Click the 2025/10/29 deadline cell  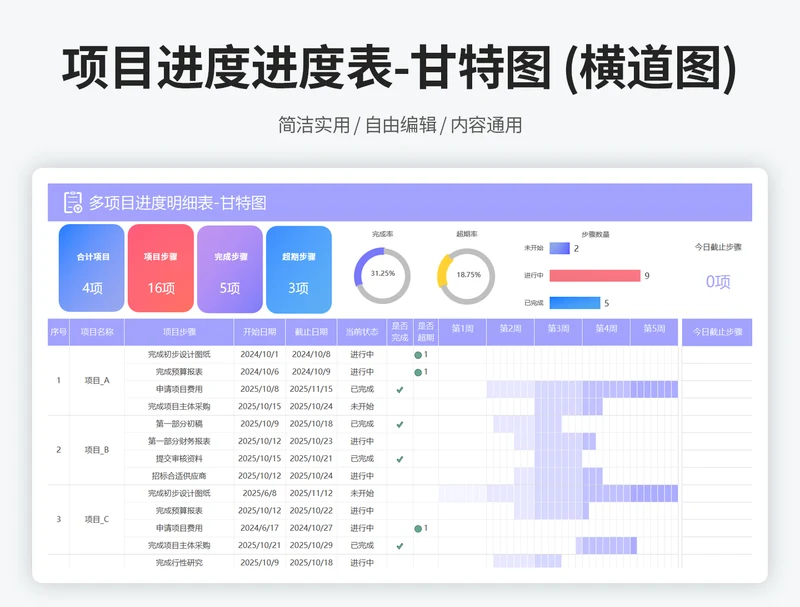point(311,545)
